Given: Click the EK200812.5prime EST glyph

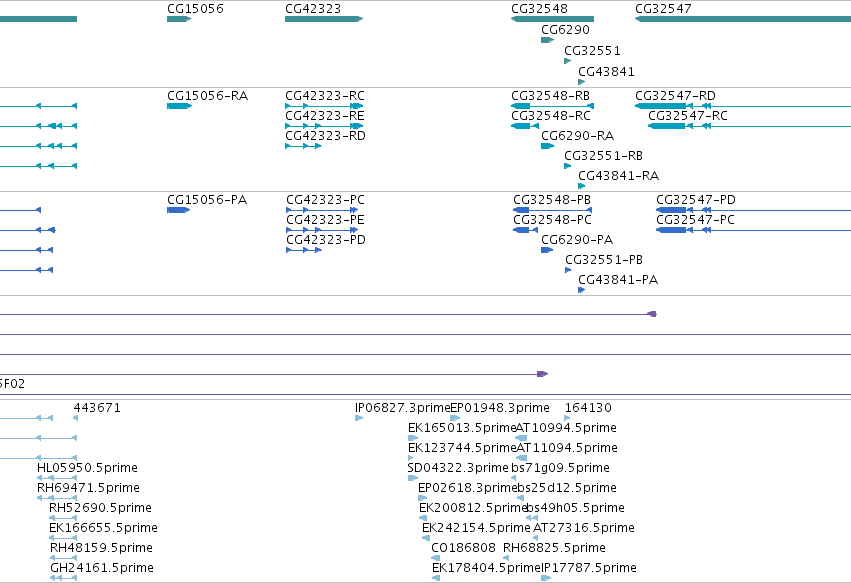Looking at the screenshot, I should point(423,518).
